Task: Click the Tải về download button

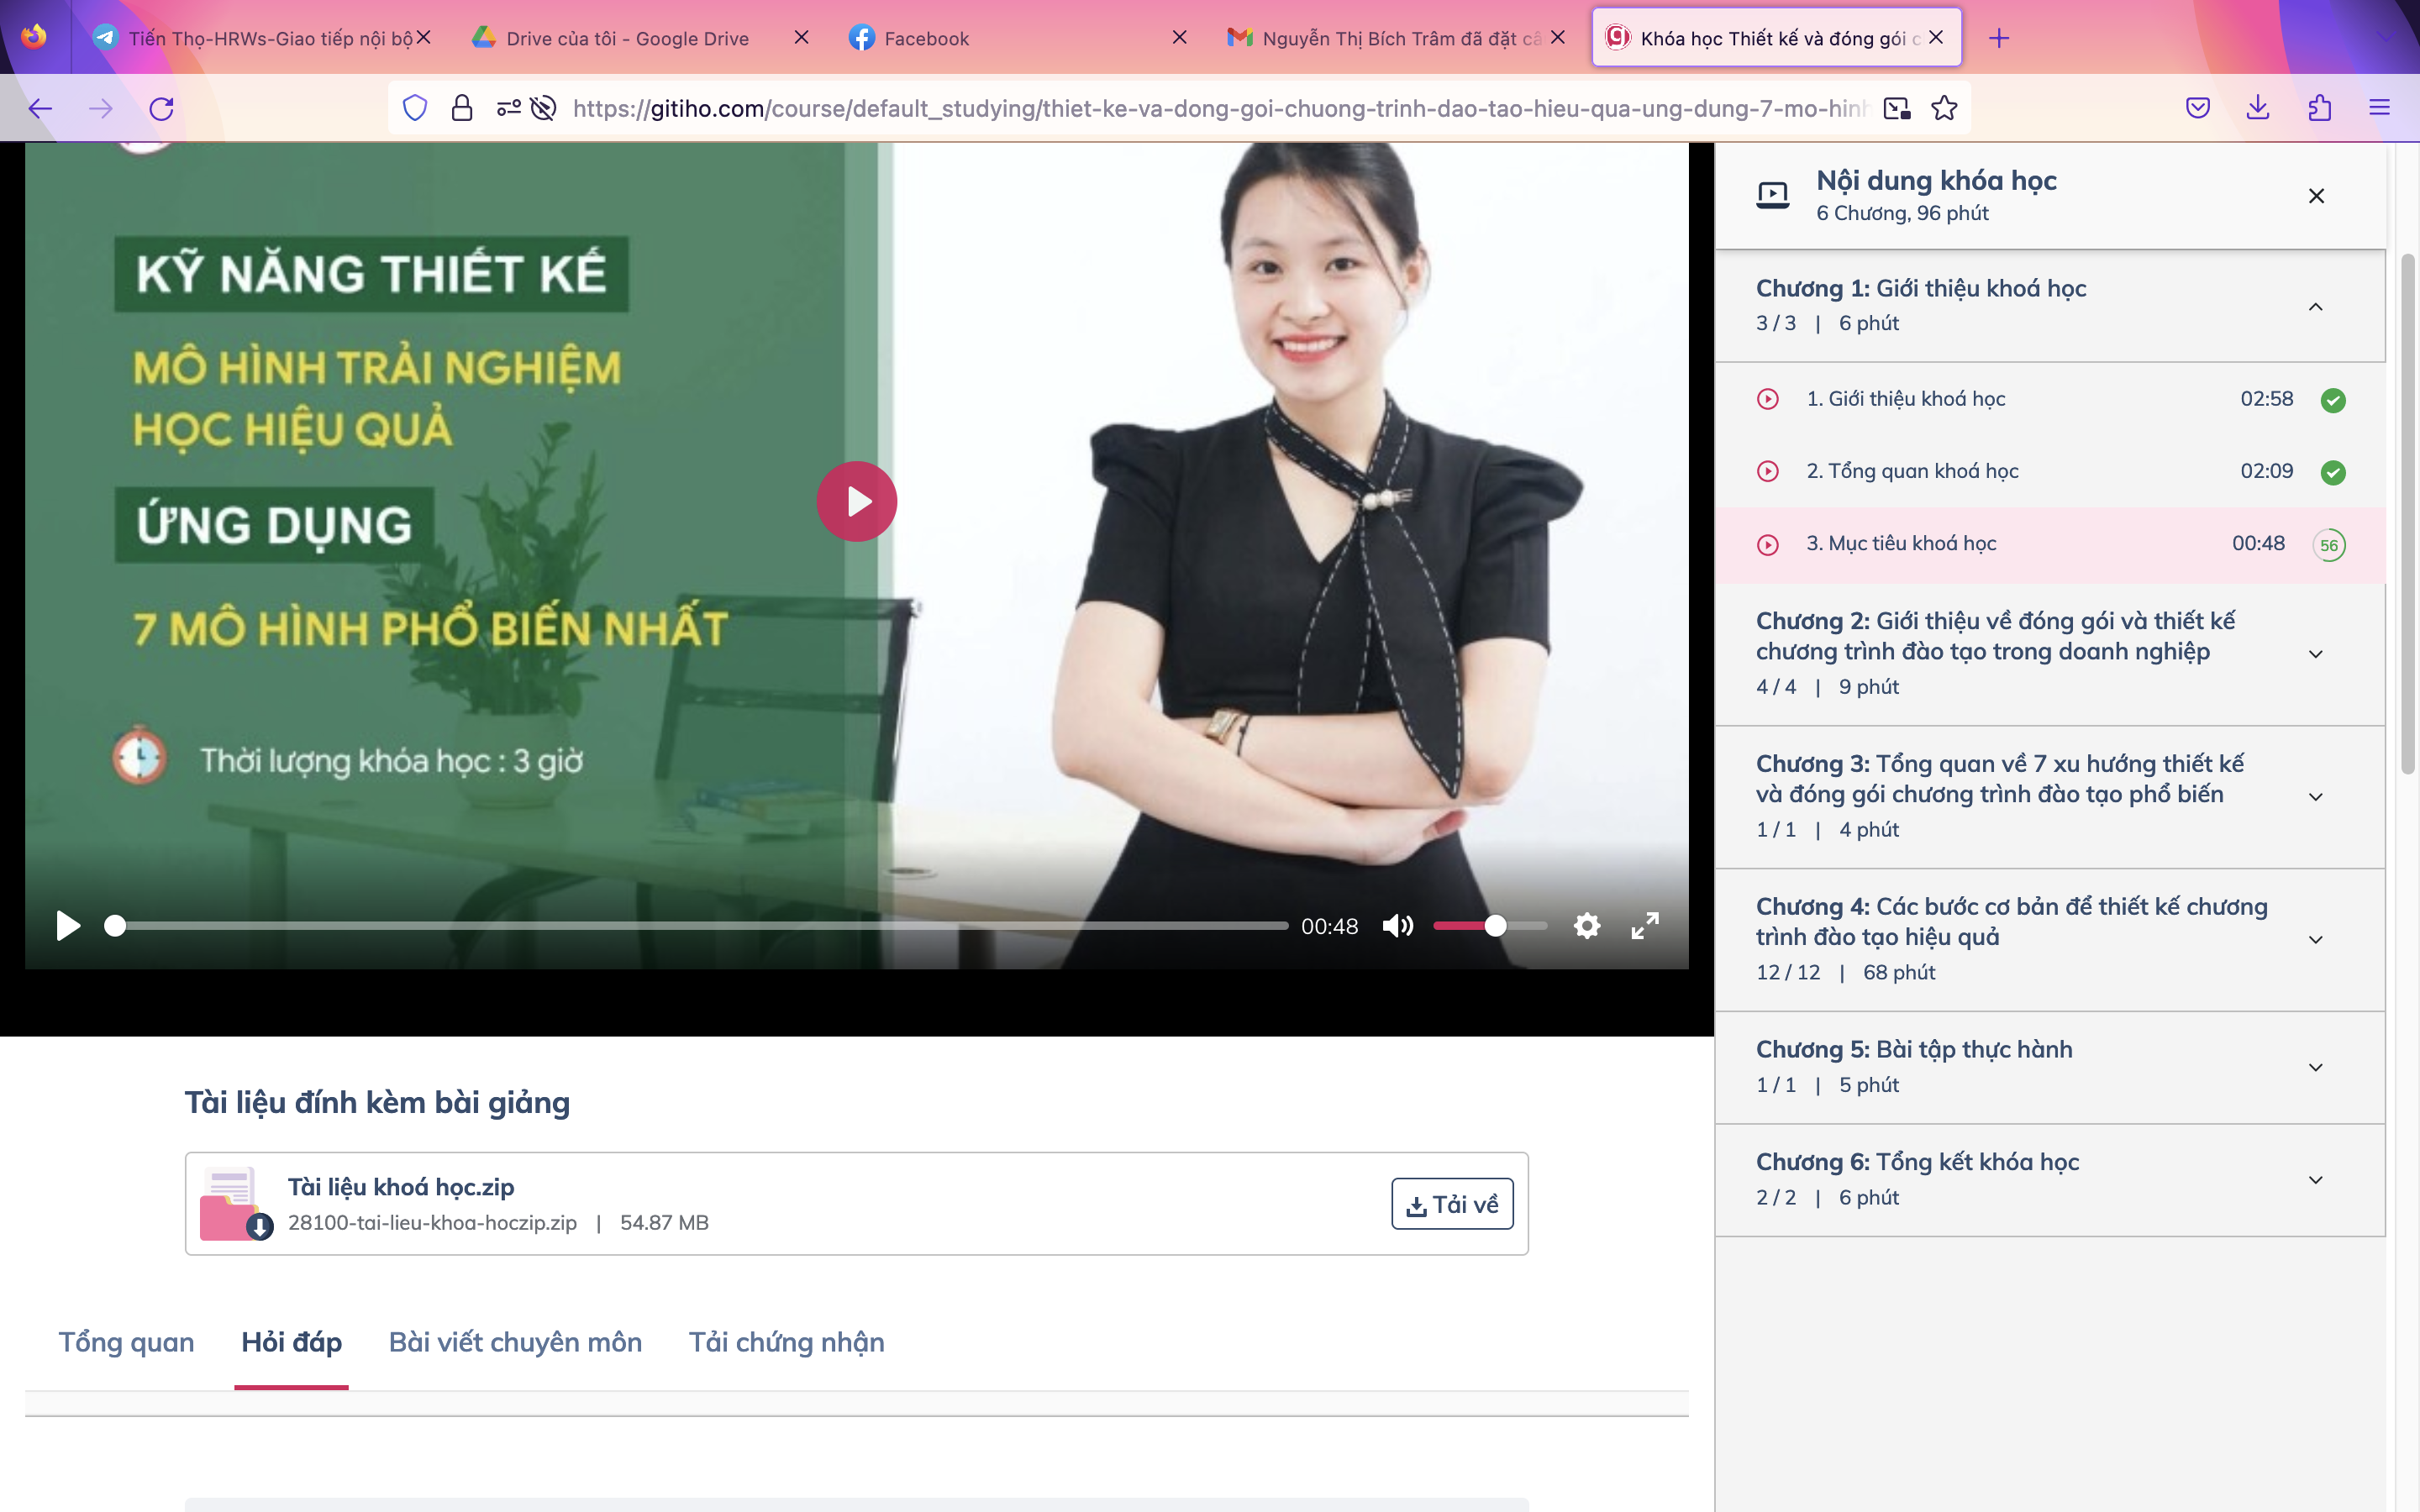Action: [1452, 1204]
